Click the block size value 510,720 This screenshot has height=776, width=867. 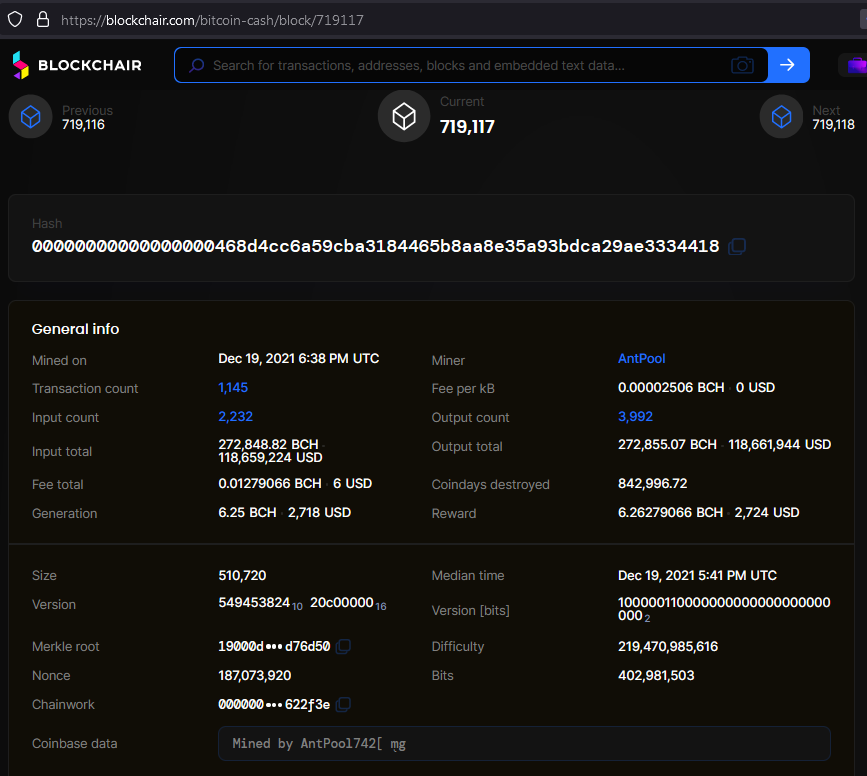(x=242, y=575)
